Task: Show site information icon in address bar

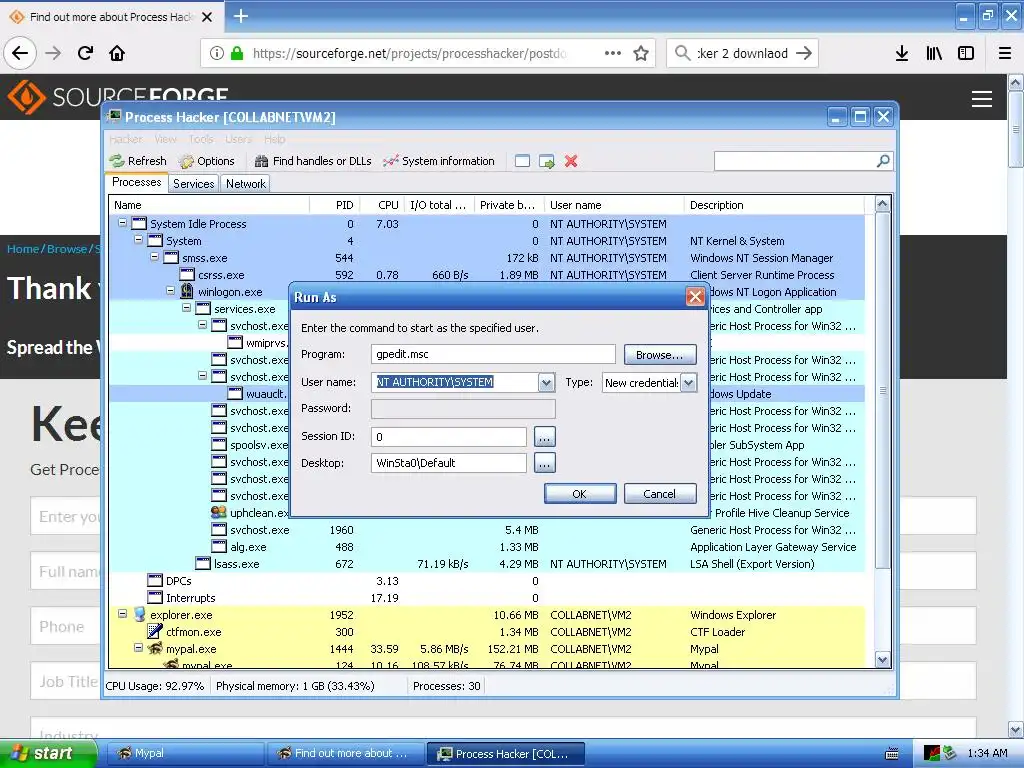Action: pos(217,53)
